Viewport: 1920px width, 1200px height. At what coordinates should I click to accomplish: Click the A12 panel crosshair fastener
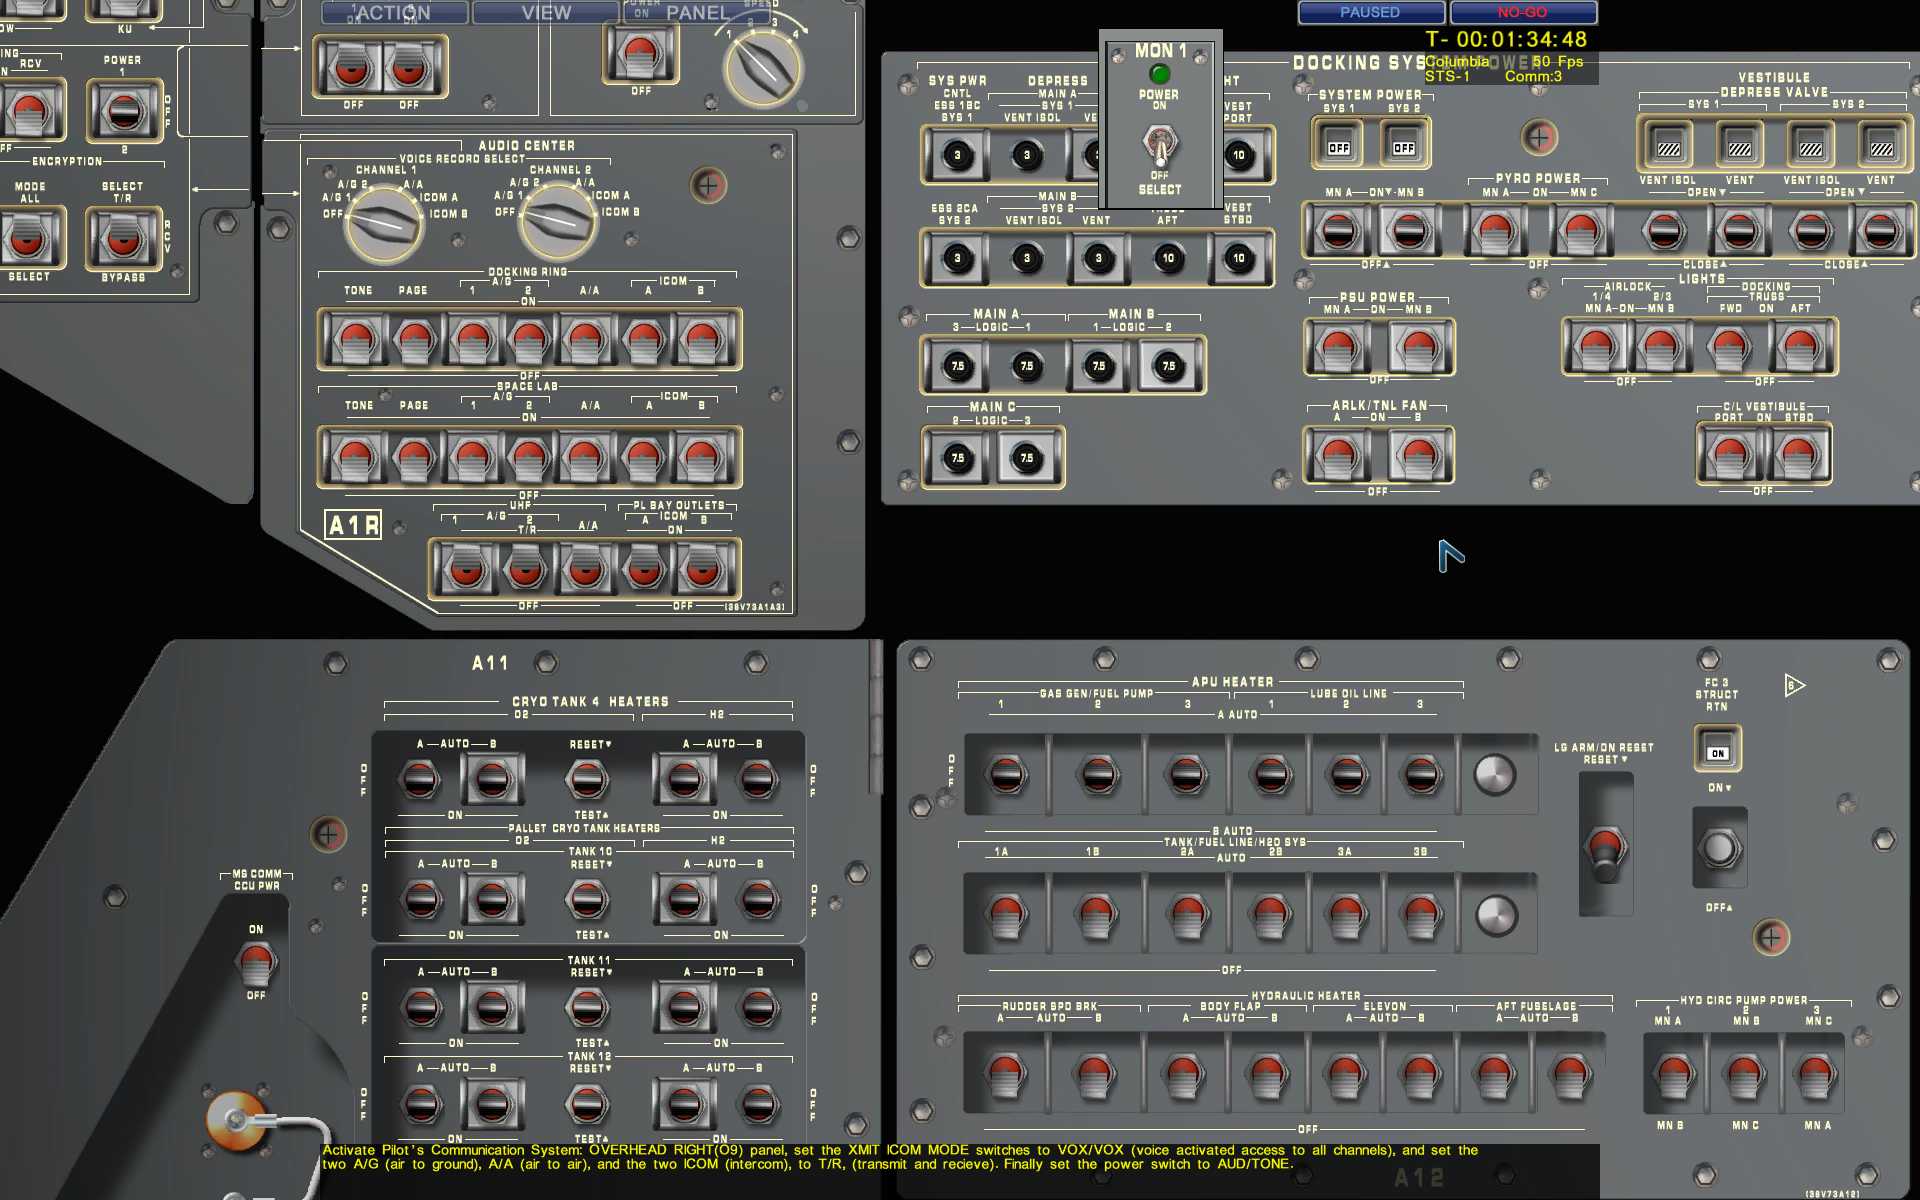click(1771, 937)
